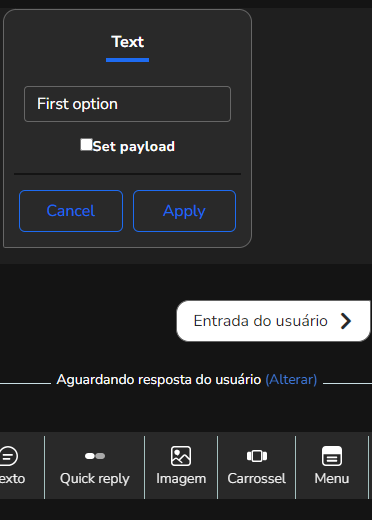This screenshot has height=520, width=372.
Task: Click the Menu label in toolbar
Action: 332,479
